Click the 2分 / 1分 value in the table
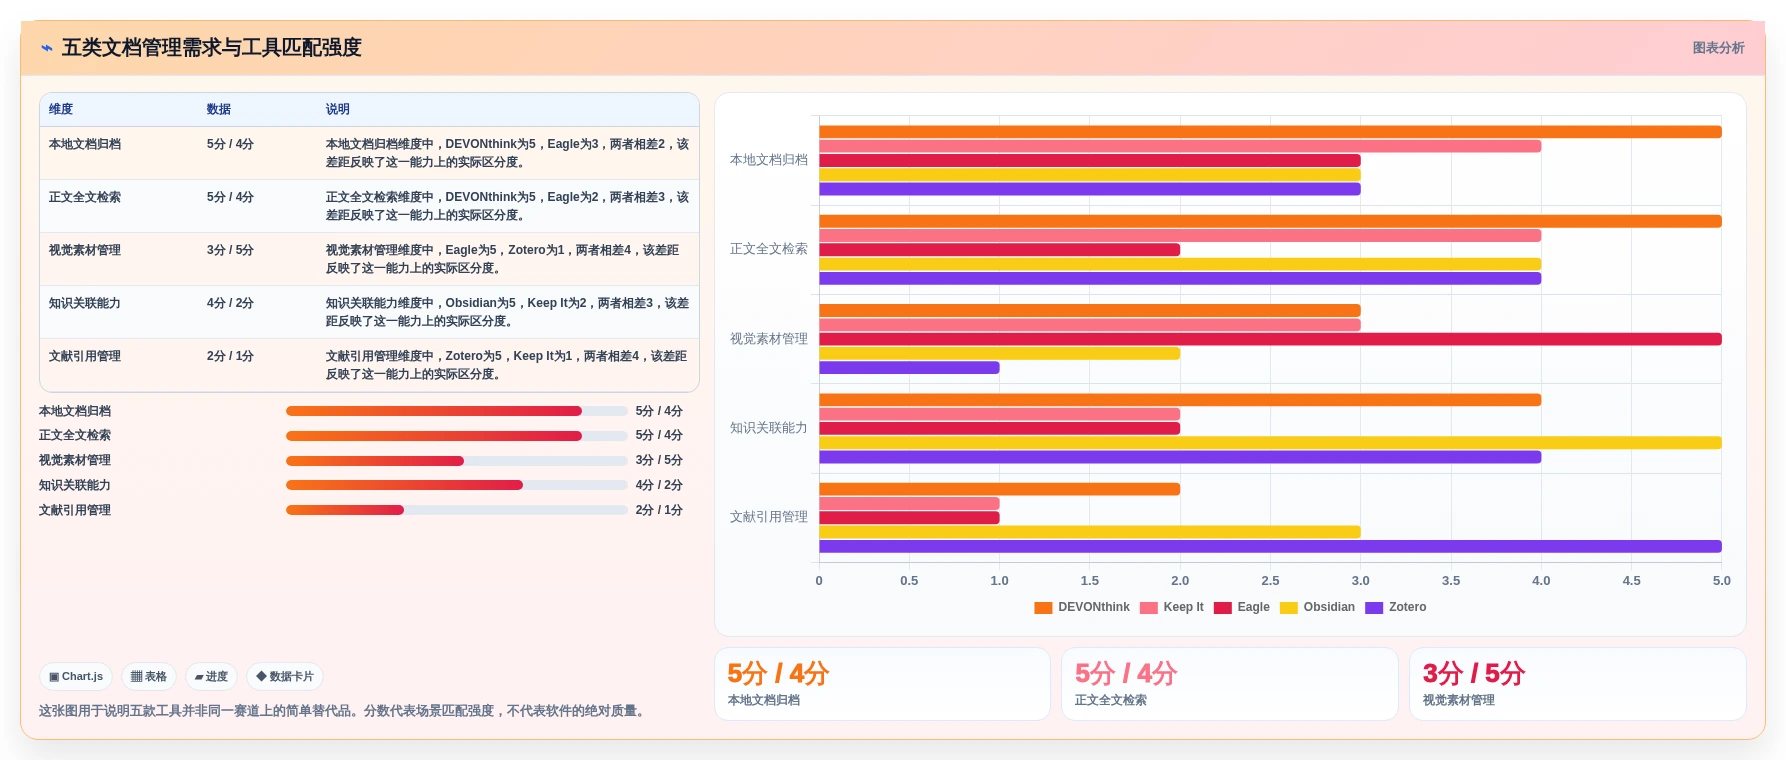 [x=230, y=356]
